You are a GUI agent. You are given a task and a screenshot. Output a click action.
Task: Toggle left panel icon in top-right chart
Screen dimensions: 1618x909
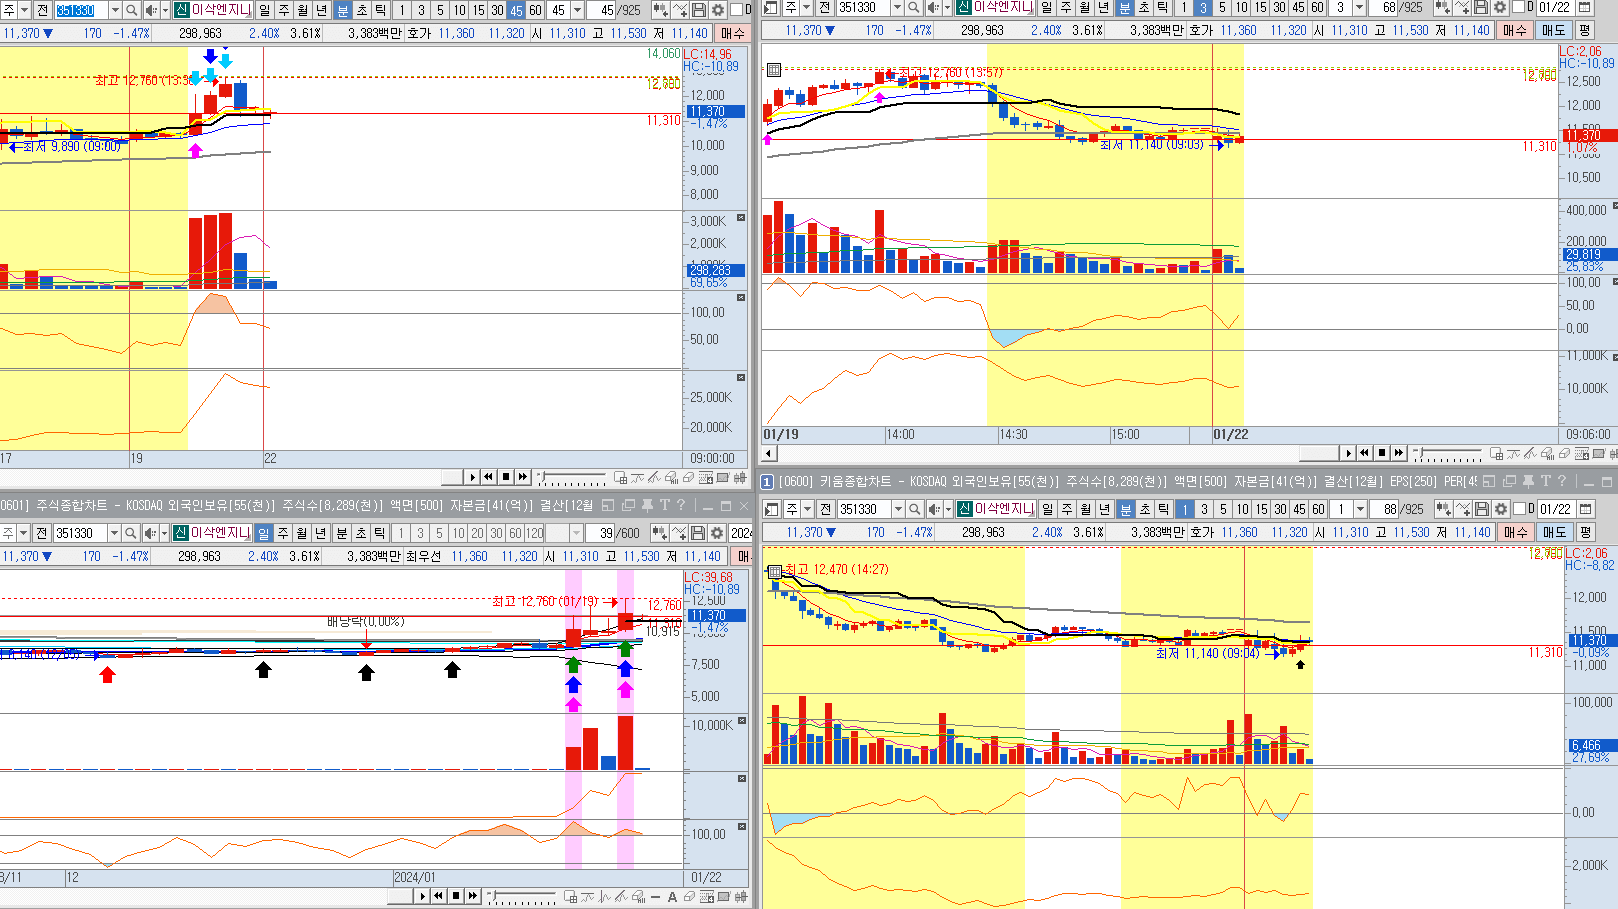tap(772, 7)
